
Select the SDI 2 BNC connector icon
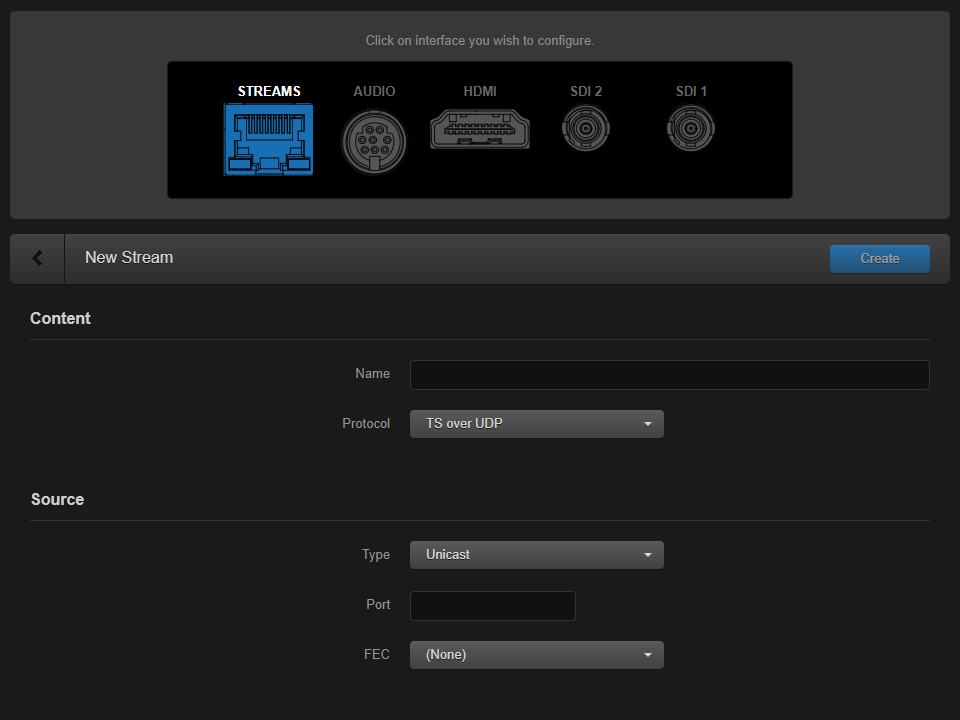pyautogui.click(x=585, y=129)
